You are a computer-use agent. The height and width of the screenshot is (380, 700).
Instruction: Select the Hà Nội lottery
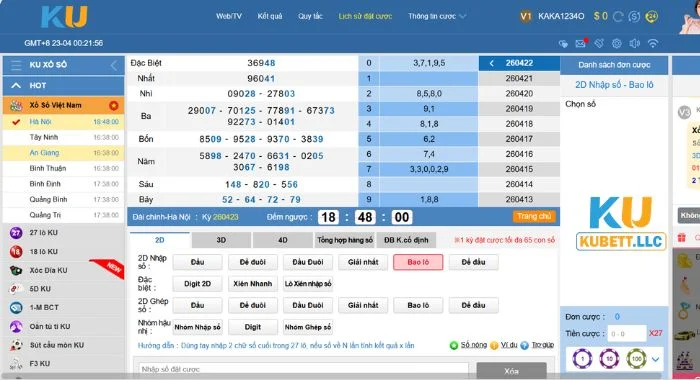click(63, 121)
